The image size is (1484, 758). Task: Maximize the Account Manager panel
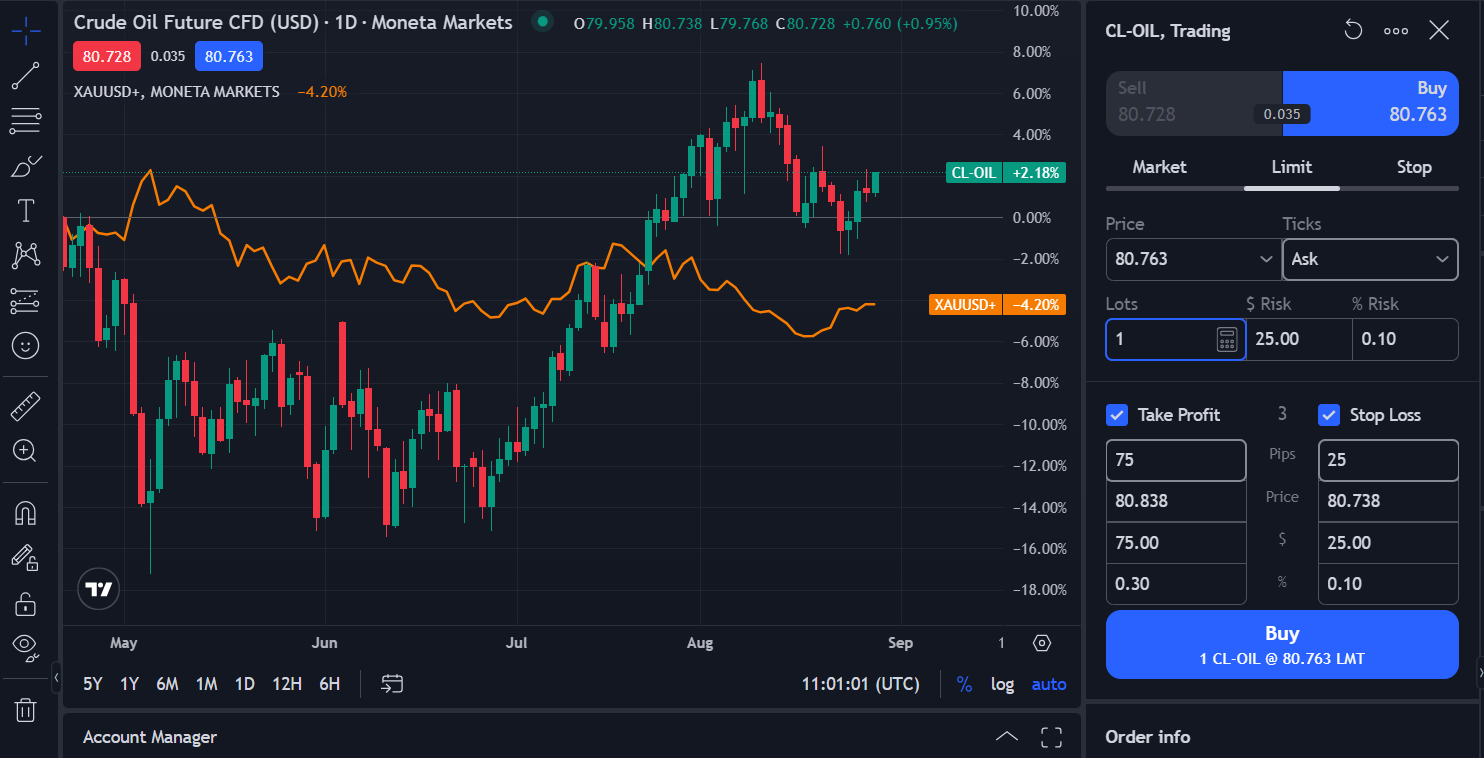(x=1051, y=737)
